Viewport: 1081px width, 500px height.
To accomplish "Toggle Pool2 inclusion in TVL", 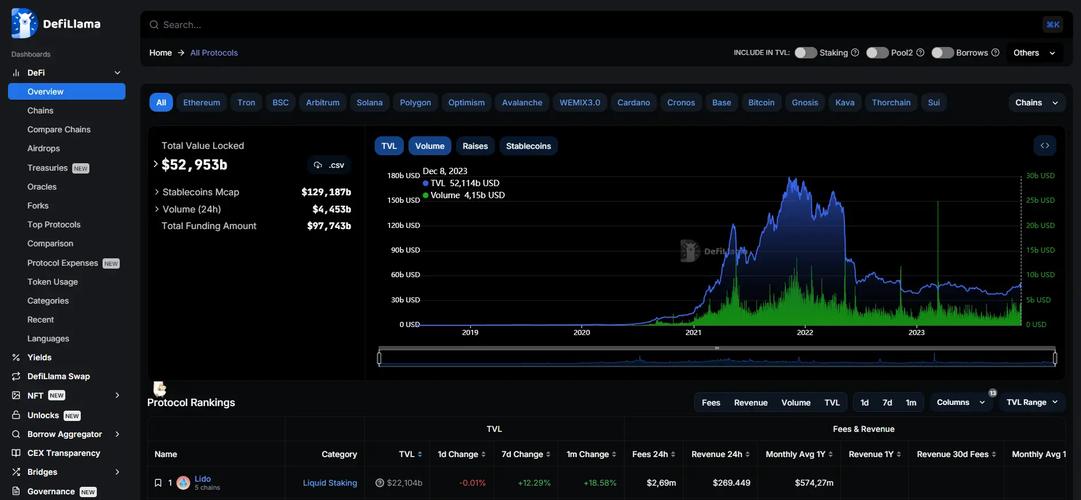I will pos(877,52).
